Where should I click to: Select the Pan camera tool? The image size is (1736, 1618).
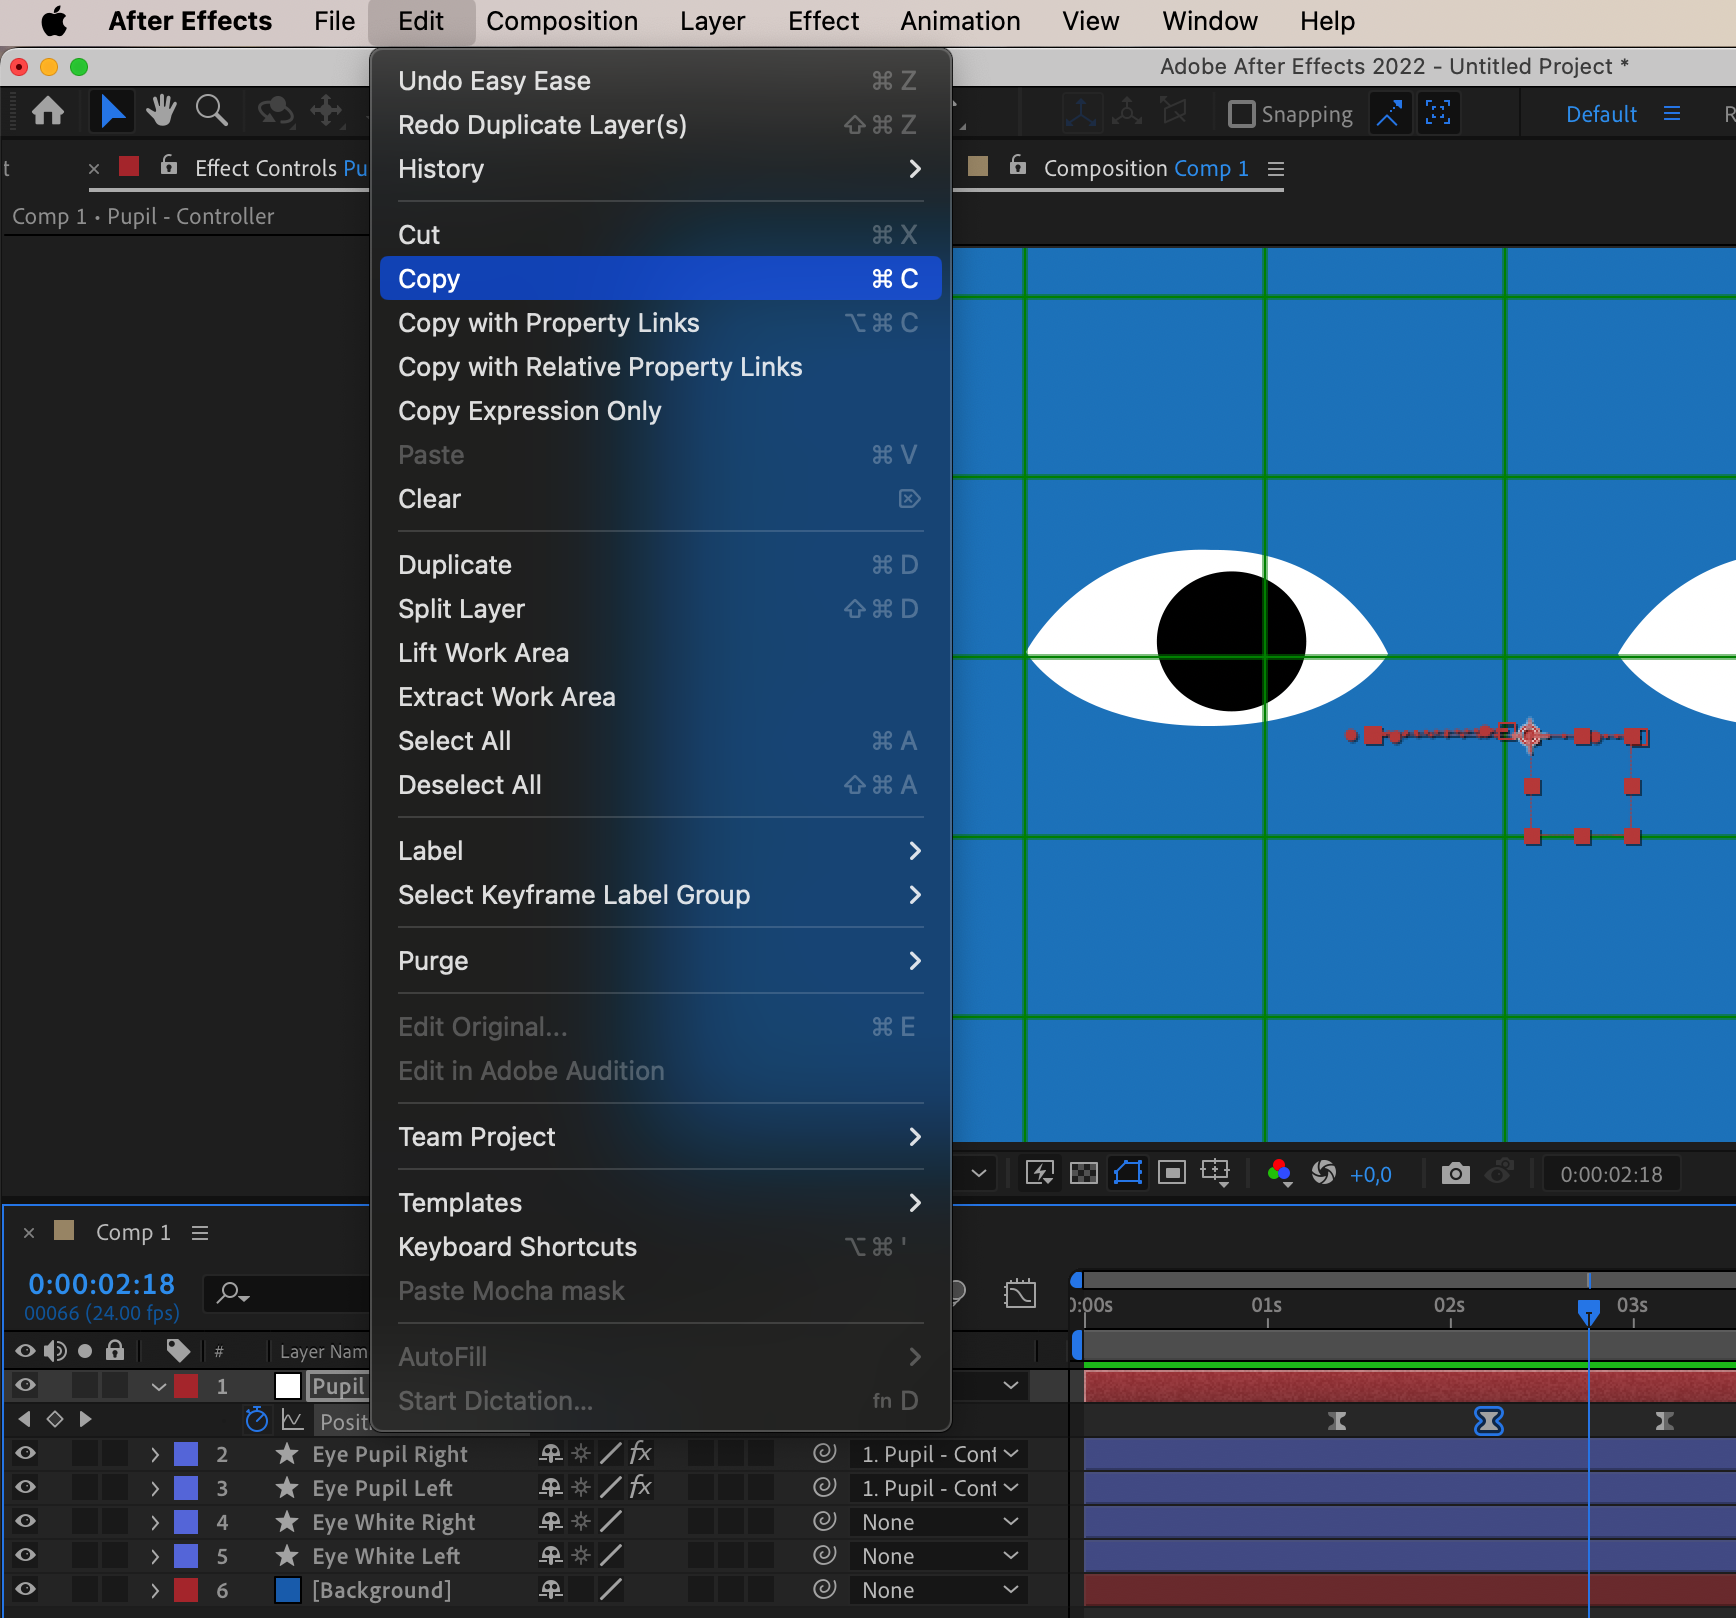pos(327,111)
